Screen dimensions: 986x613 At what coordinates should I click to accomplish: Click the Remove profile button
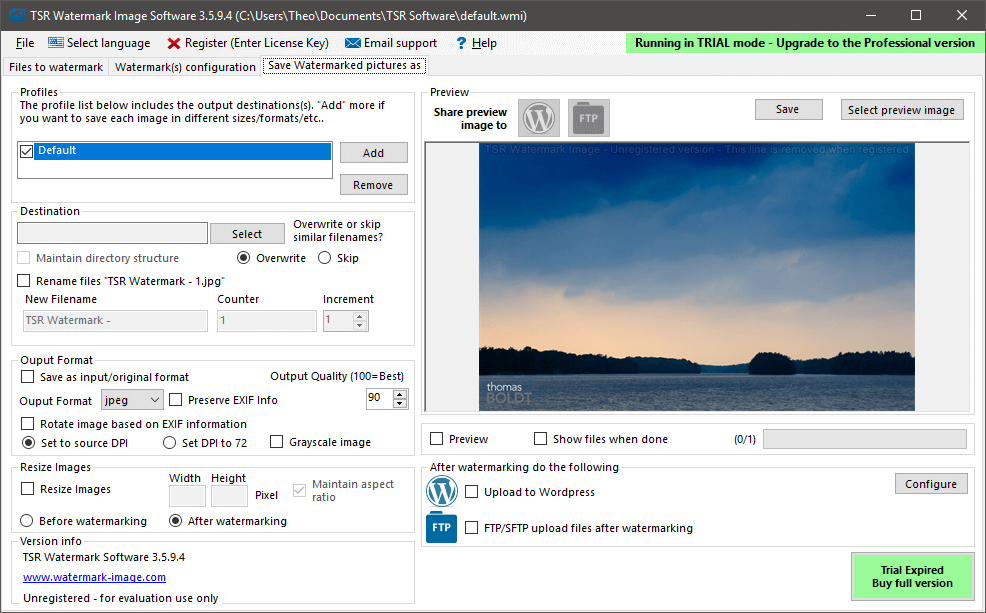pyautogui.click(x=374, y=185)
